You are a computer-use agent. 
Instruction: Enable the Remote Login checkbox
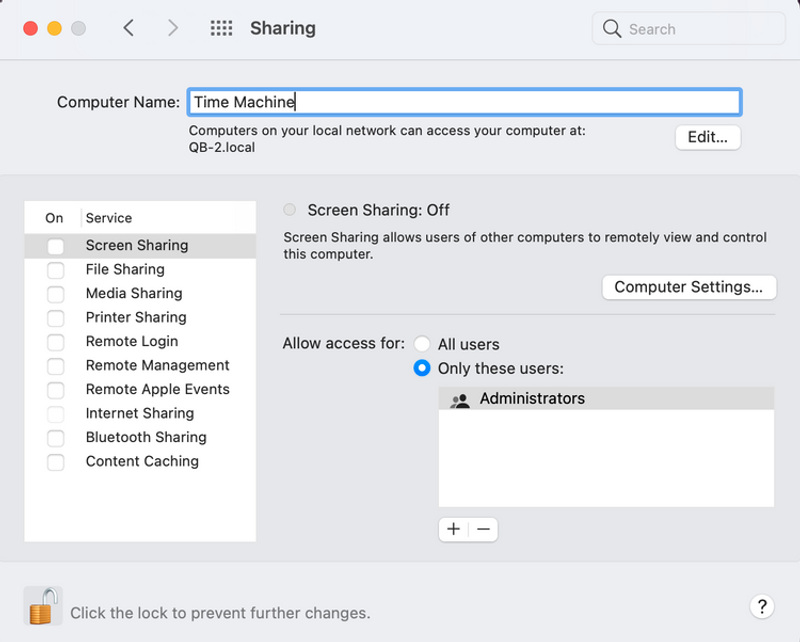56,342
